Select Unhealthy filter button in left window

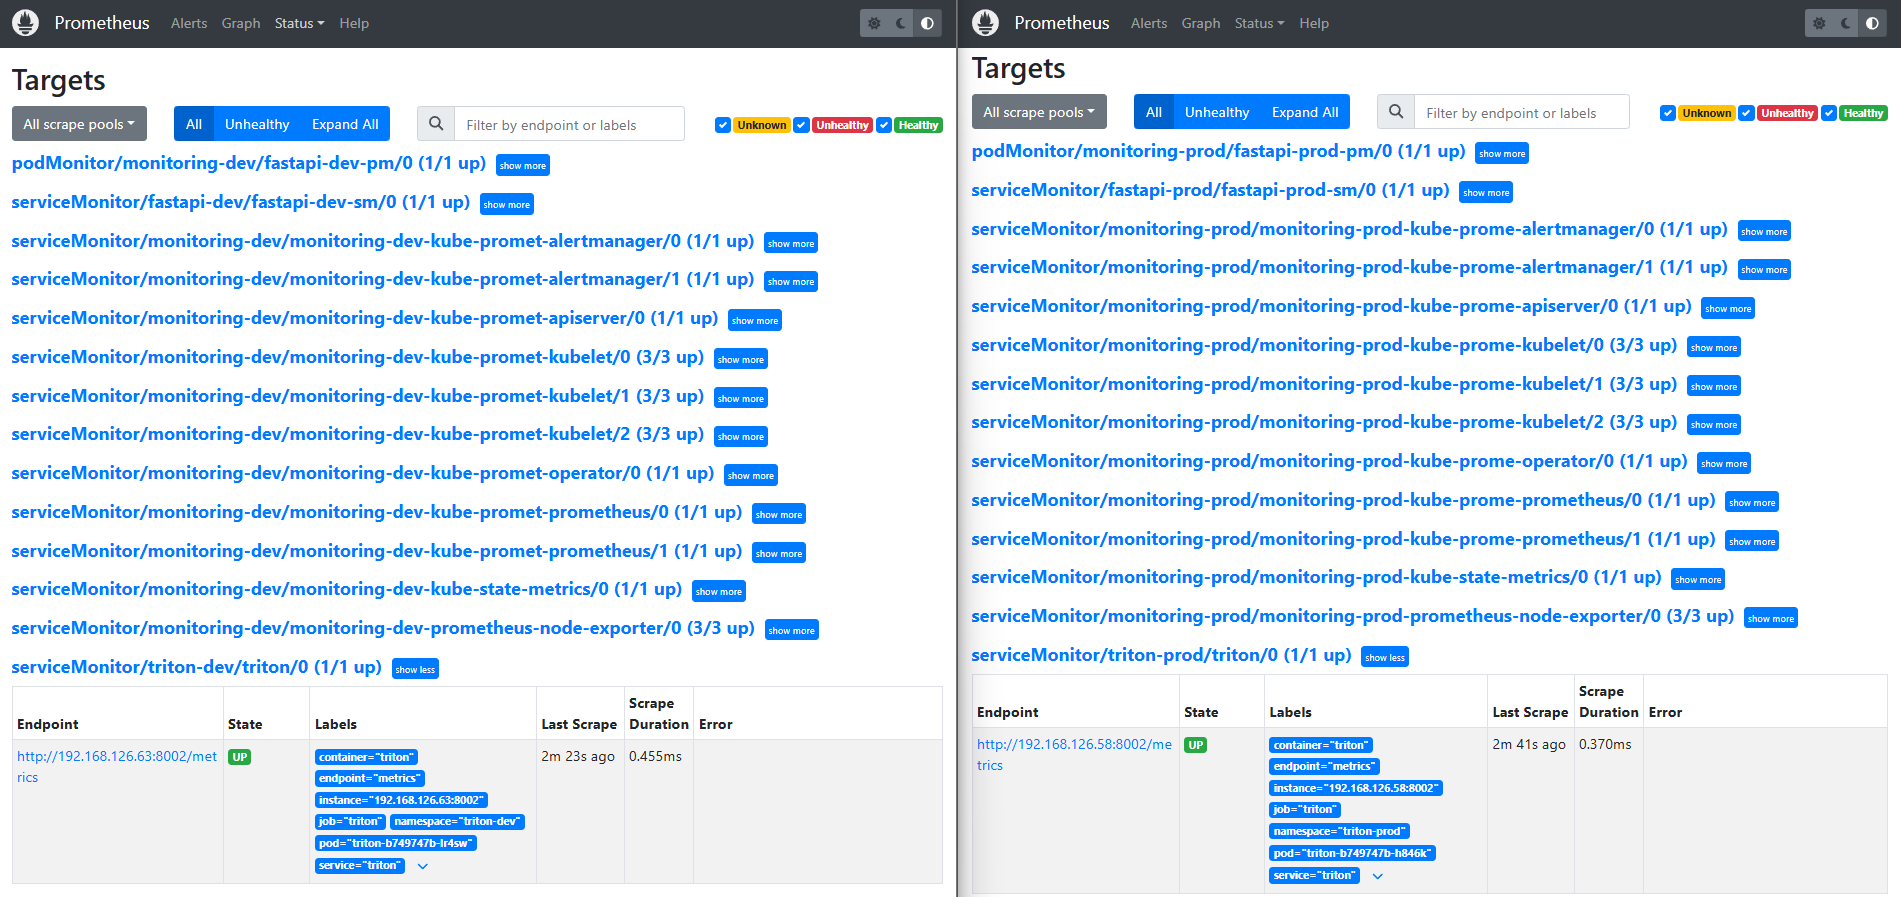pyautogui.click(x=257, y=124)
